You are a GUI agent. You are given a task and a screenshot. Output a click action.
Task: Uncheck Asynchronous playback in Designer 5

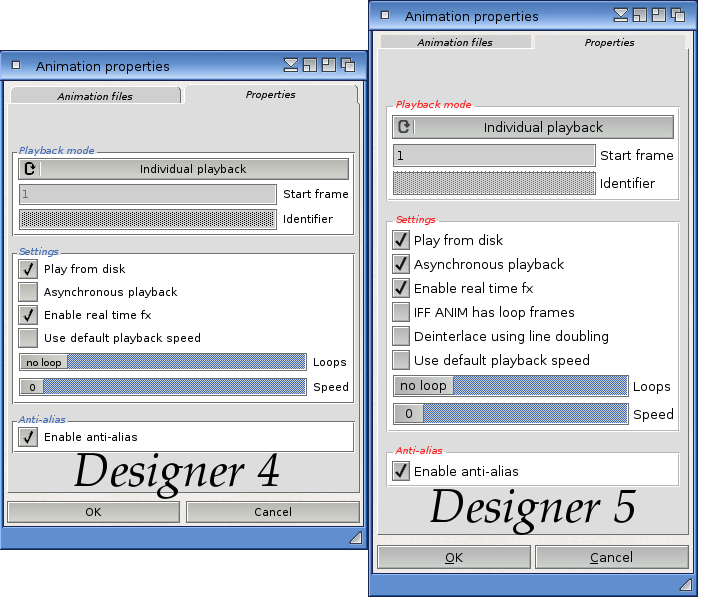pos(401,265)
